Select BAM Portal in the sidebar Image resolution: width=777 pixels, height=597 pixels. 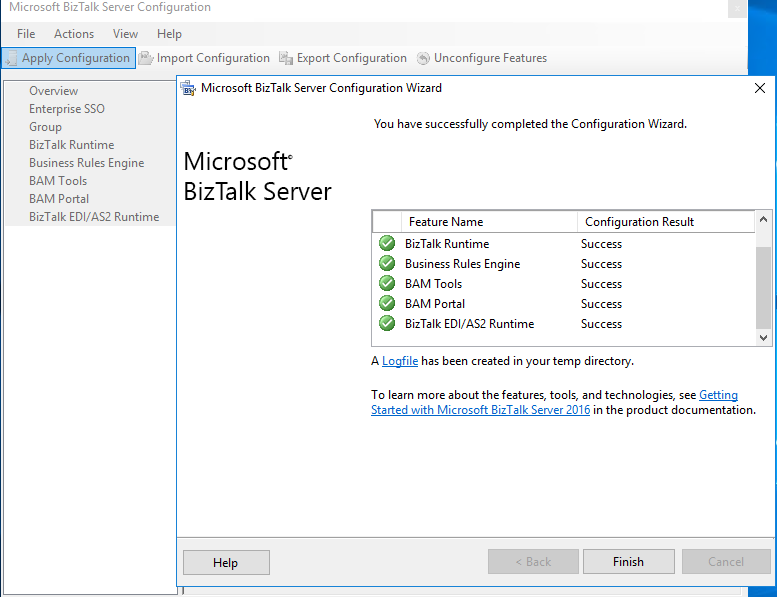59,199
